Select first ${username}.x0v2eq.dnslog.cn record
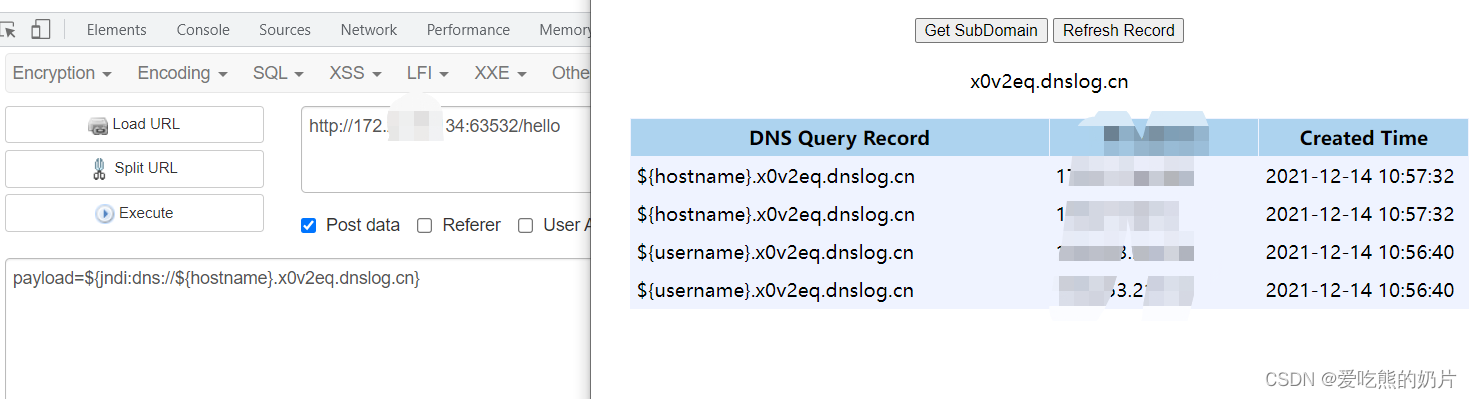This screenshot has width=1472, height=399. [776, 253]
